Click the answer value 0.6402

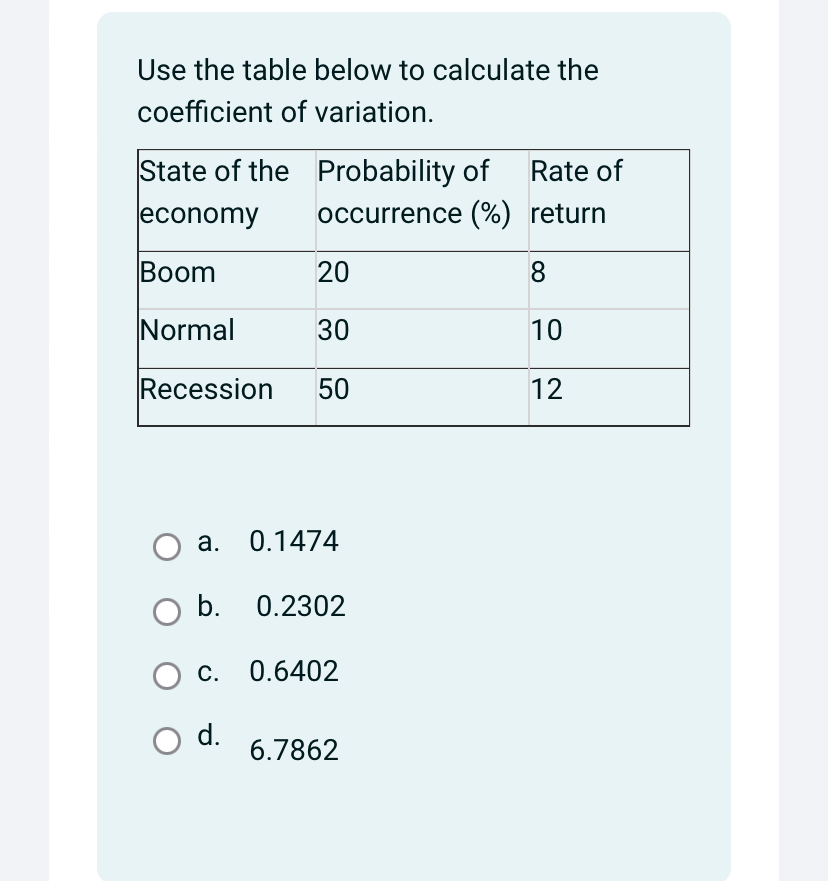(293, 672)
